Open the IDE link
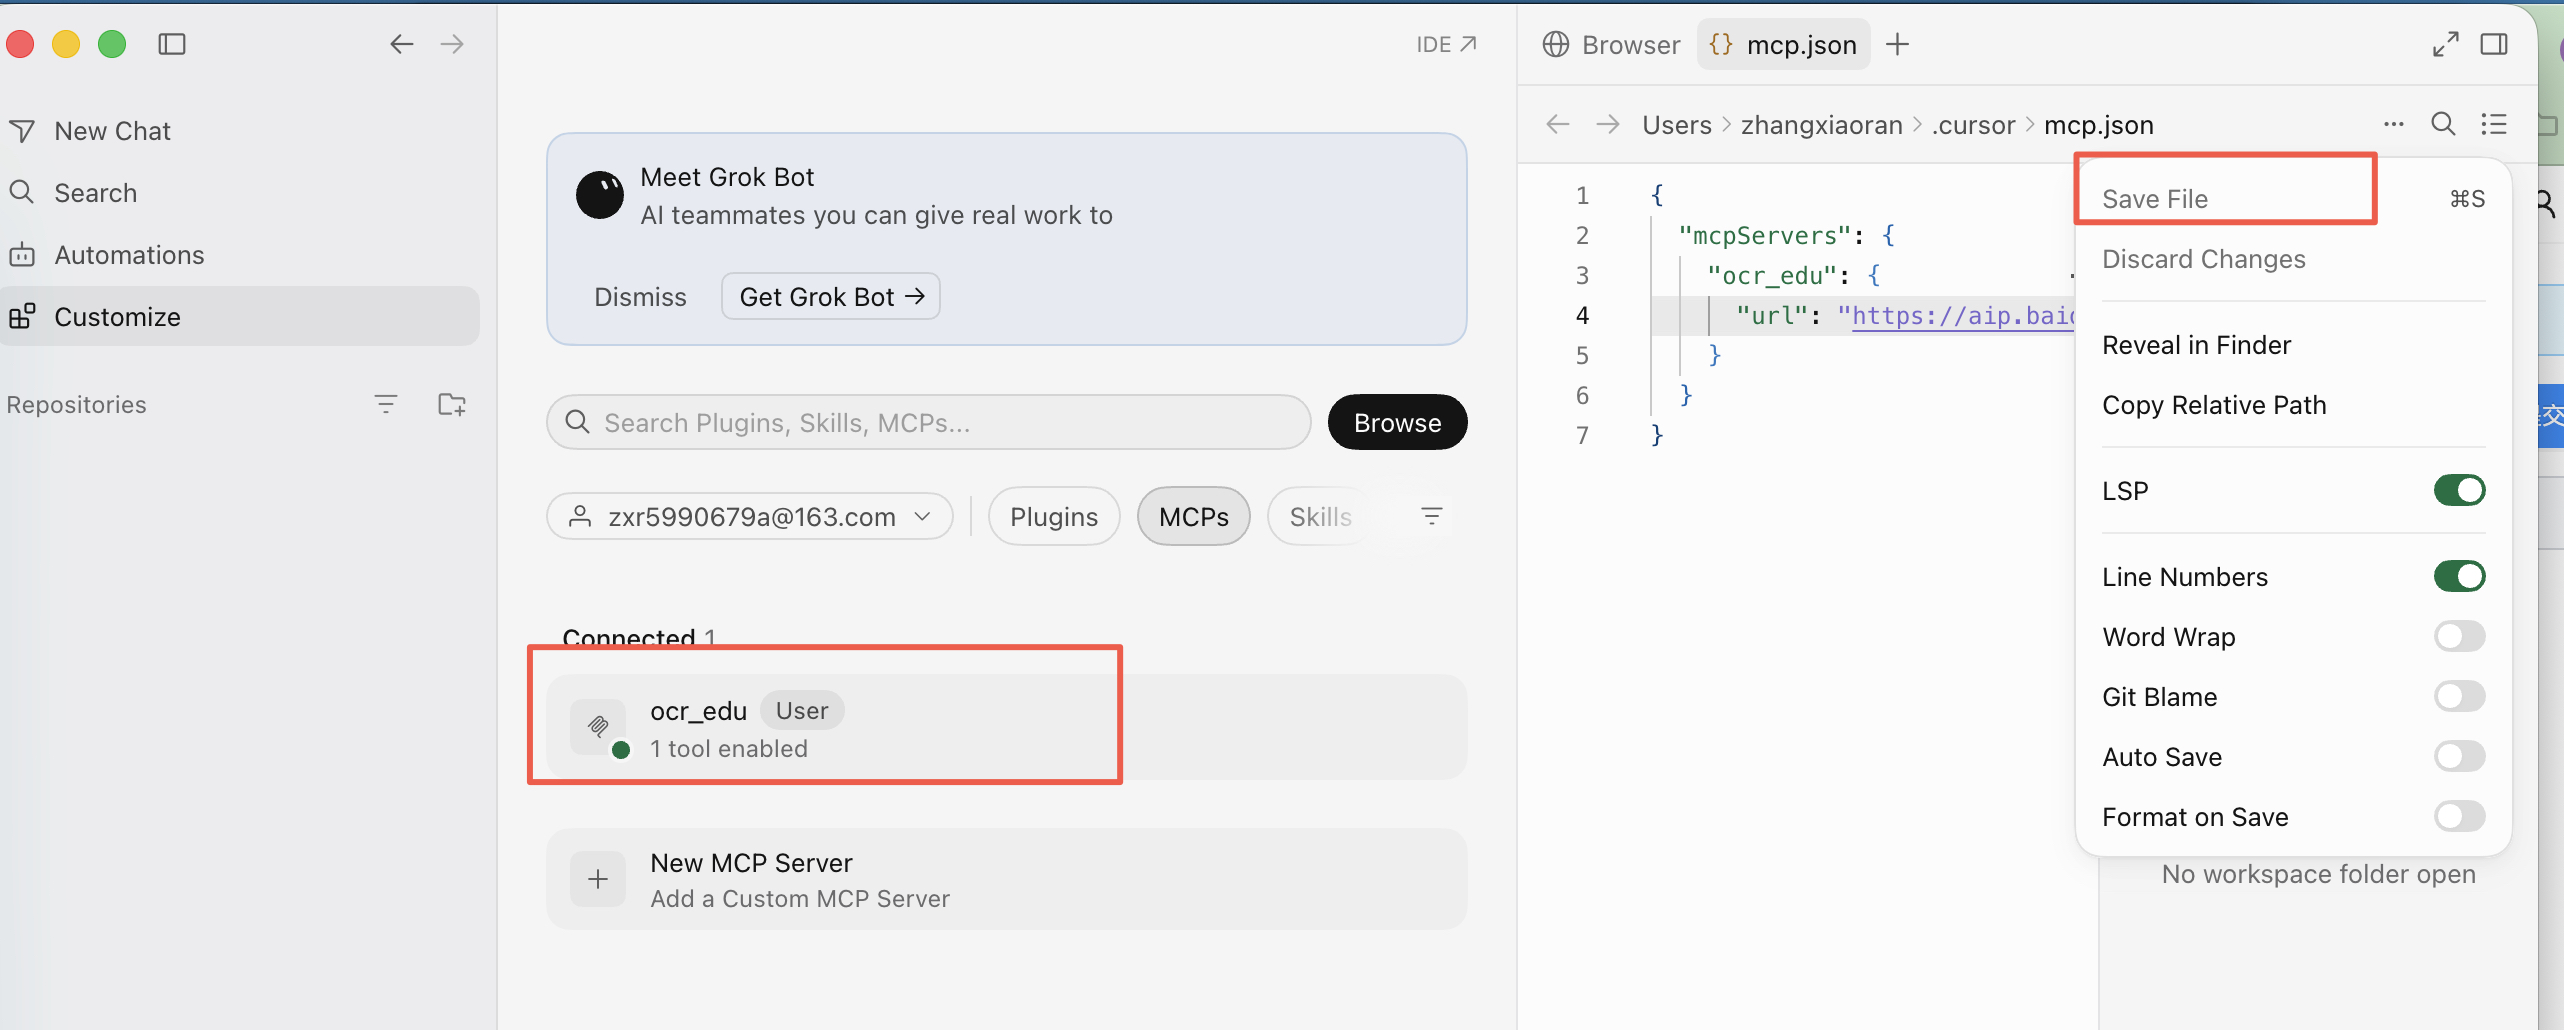The height and width of the screenshot is (1030, 2564). point(1446,44)
